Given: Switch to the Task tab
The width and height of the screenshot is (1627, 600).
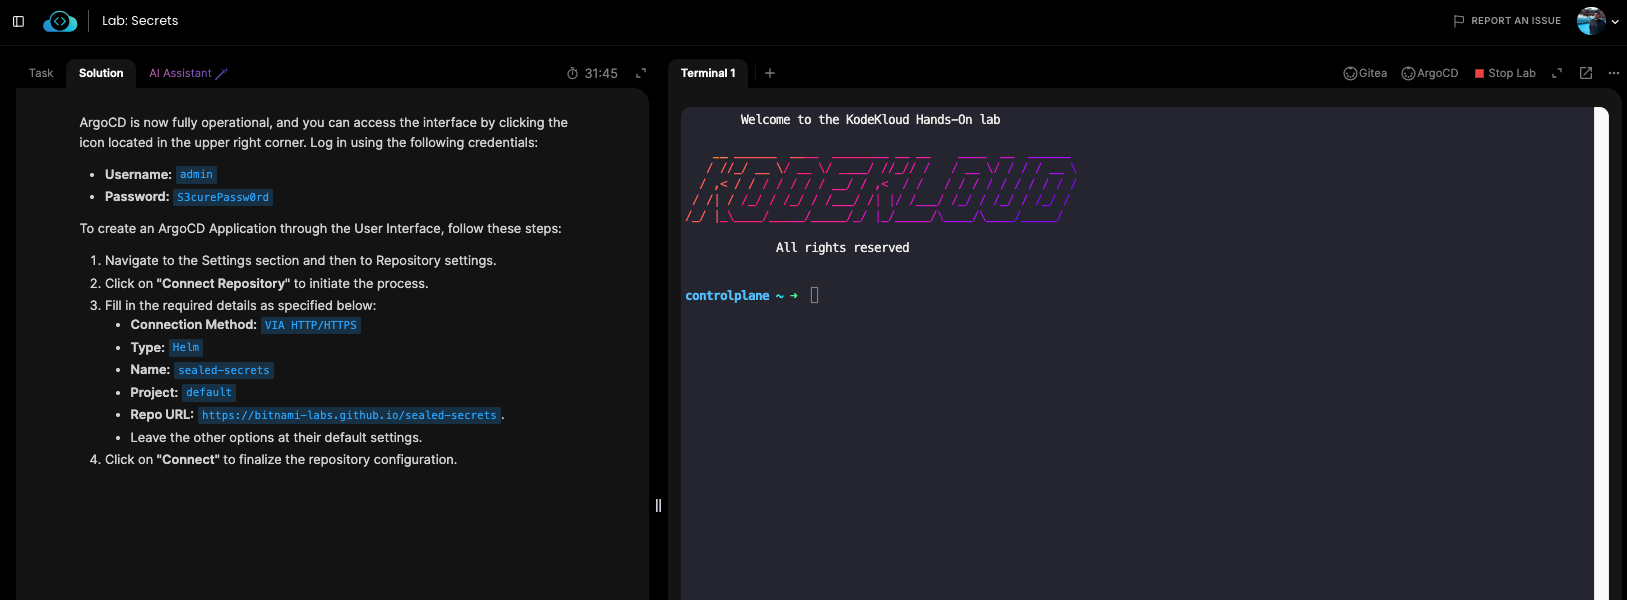Looking at the screenshot, I should (x=41, y=73).
